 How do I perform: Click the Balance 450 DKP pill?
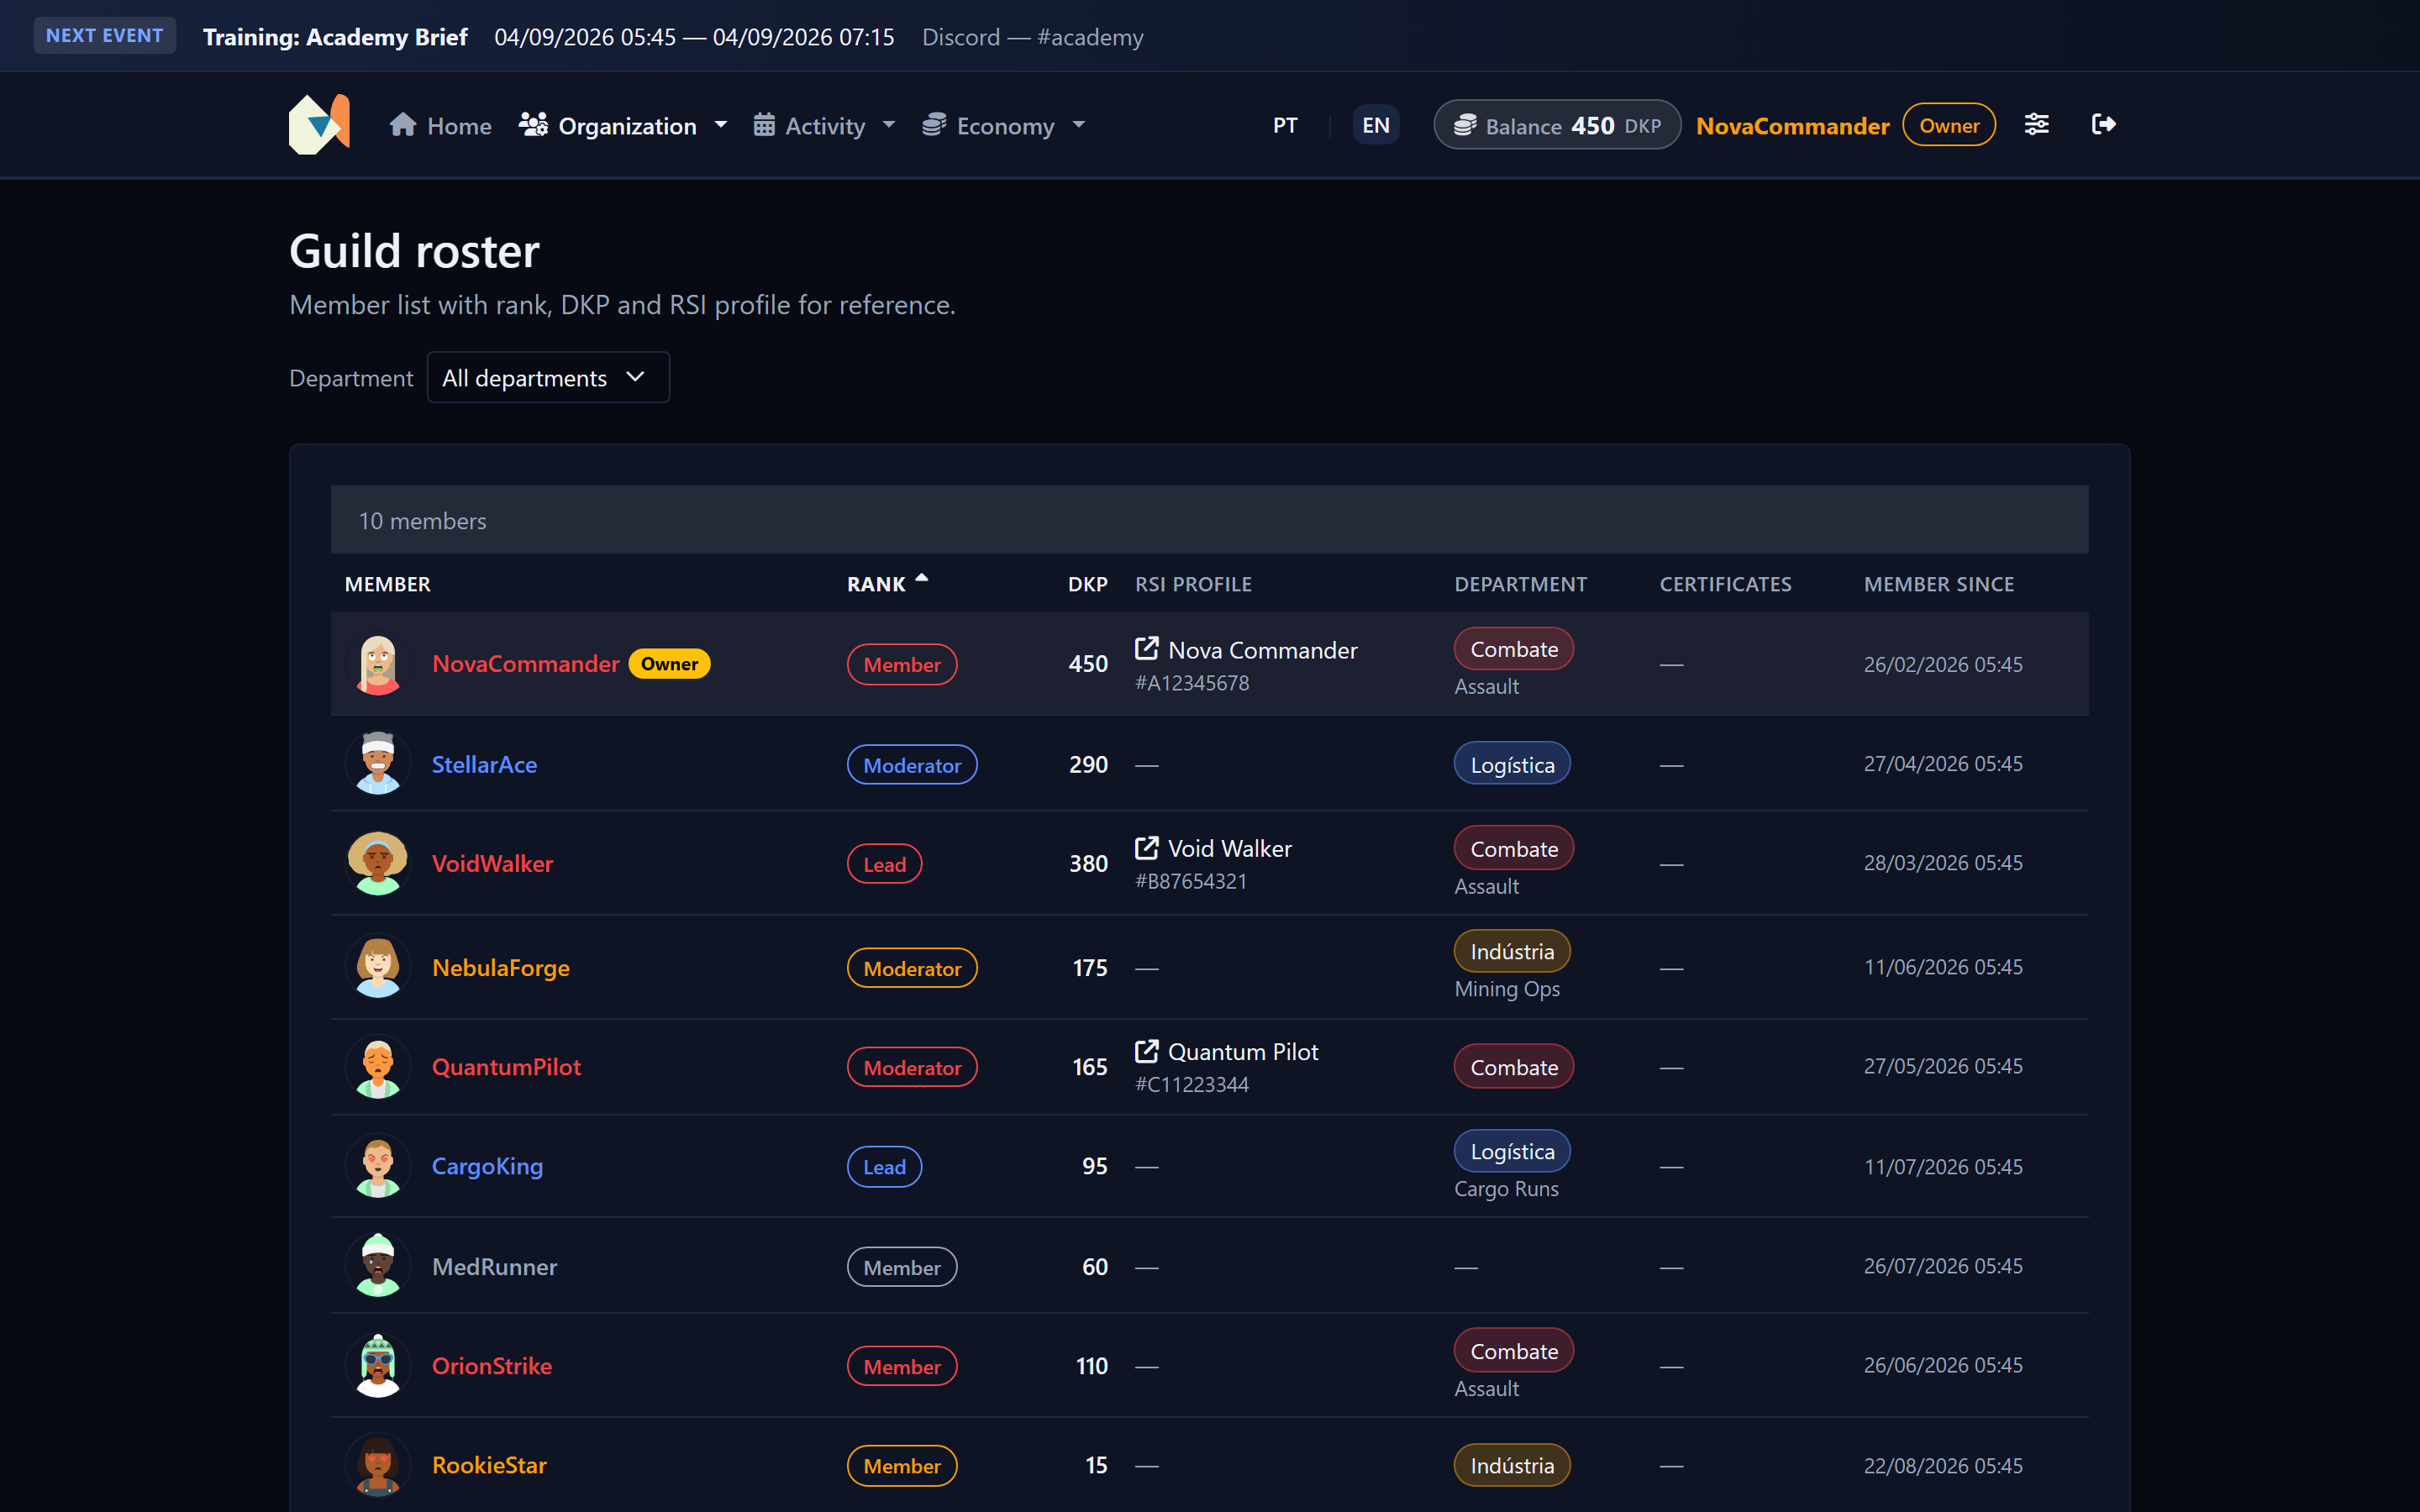tap(1557, 125)
